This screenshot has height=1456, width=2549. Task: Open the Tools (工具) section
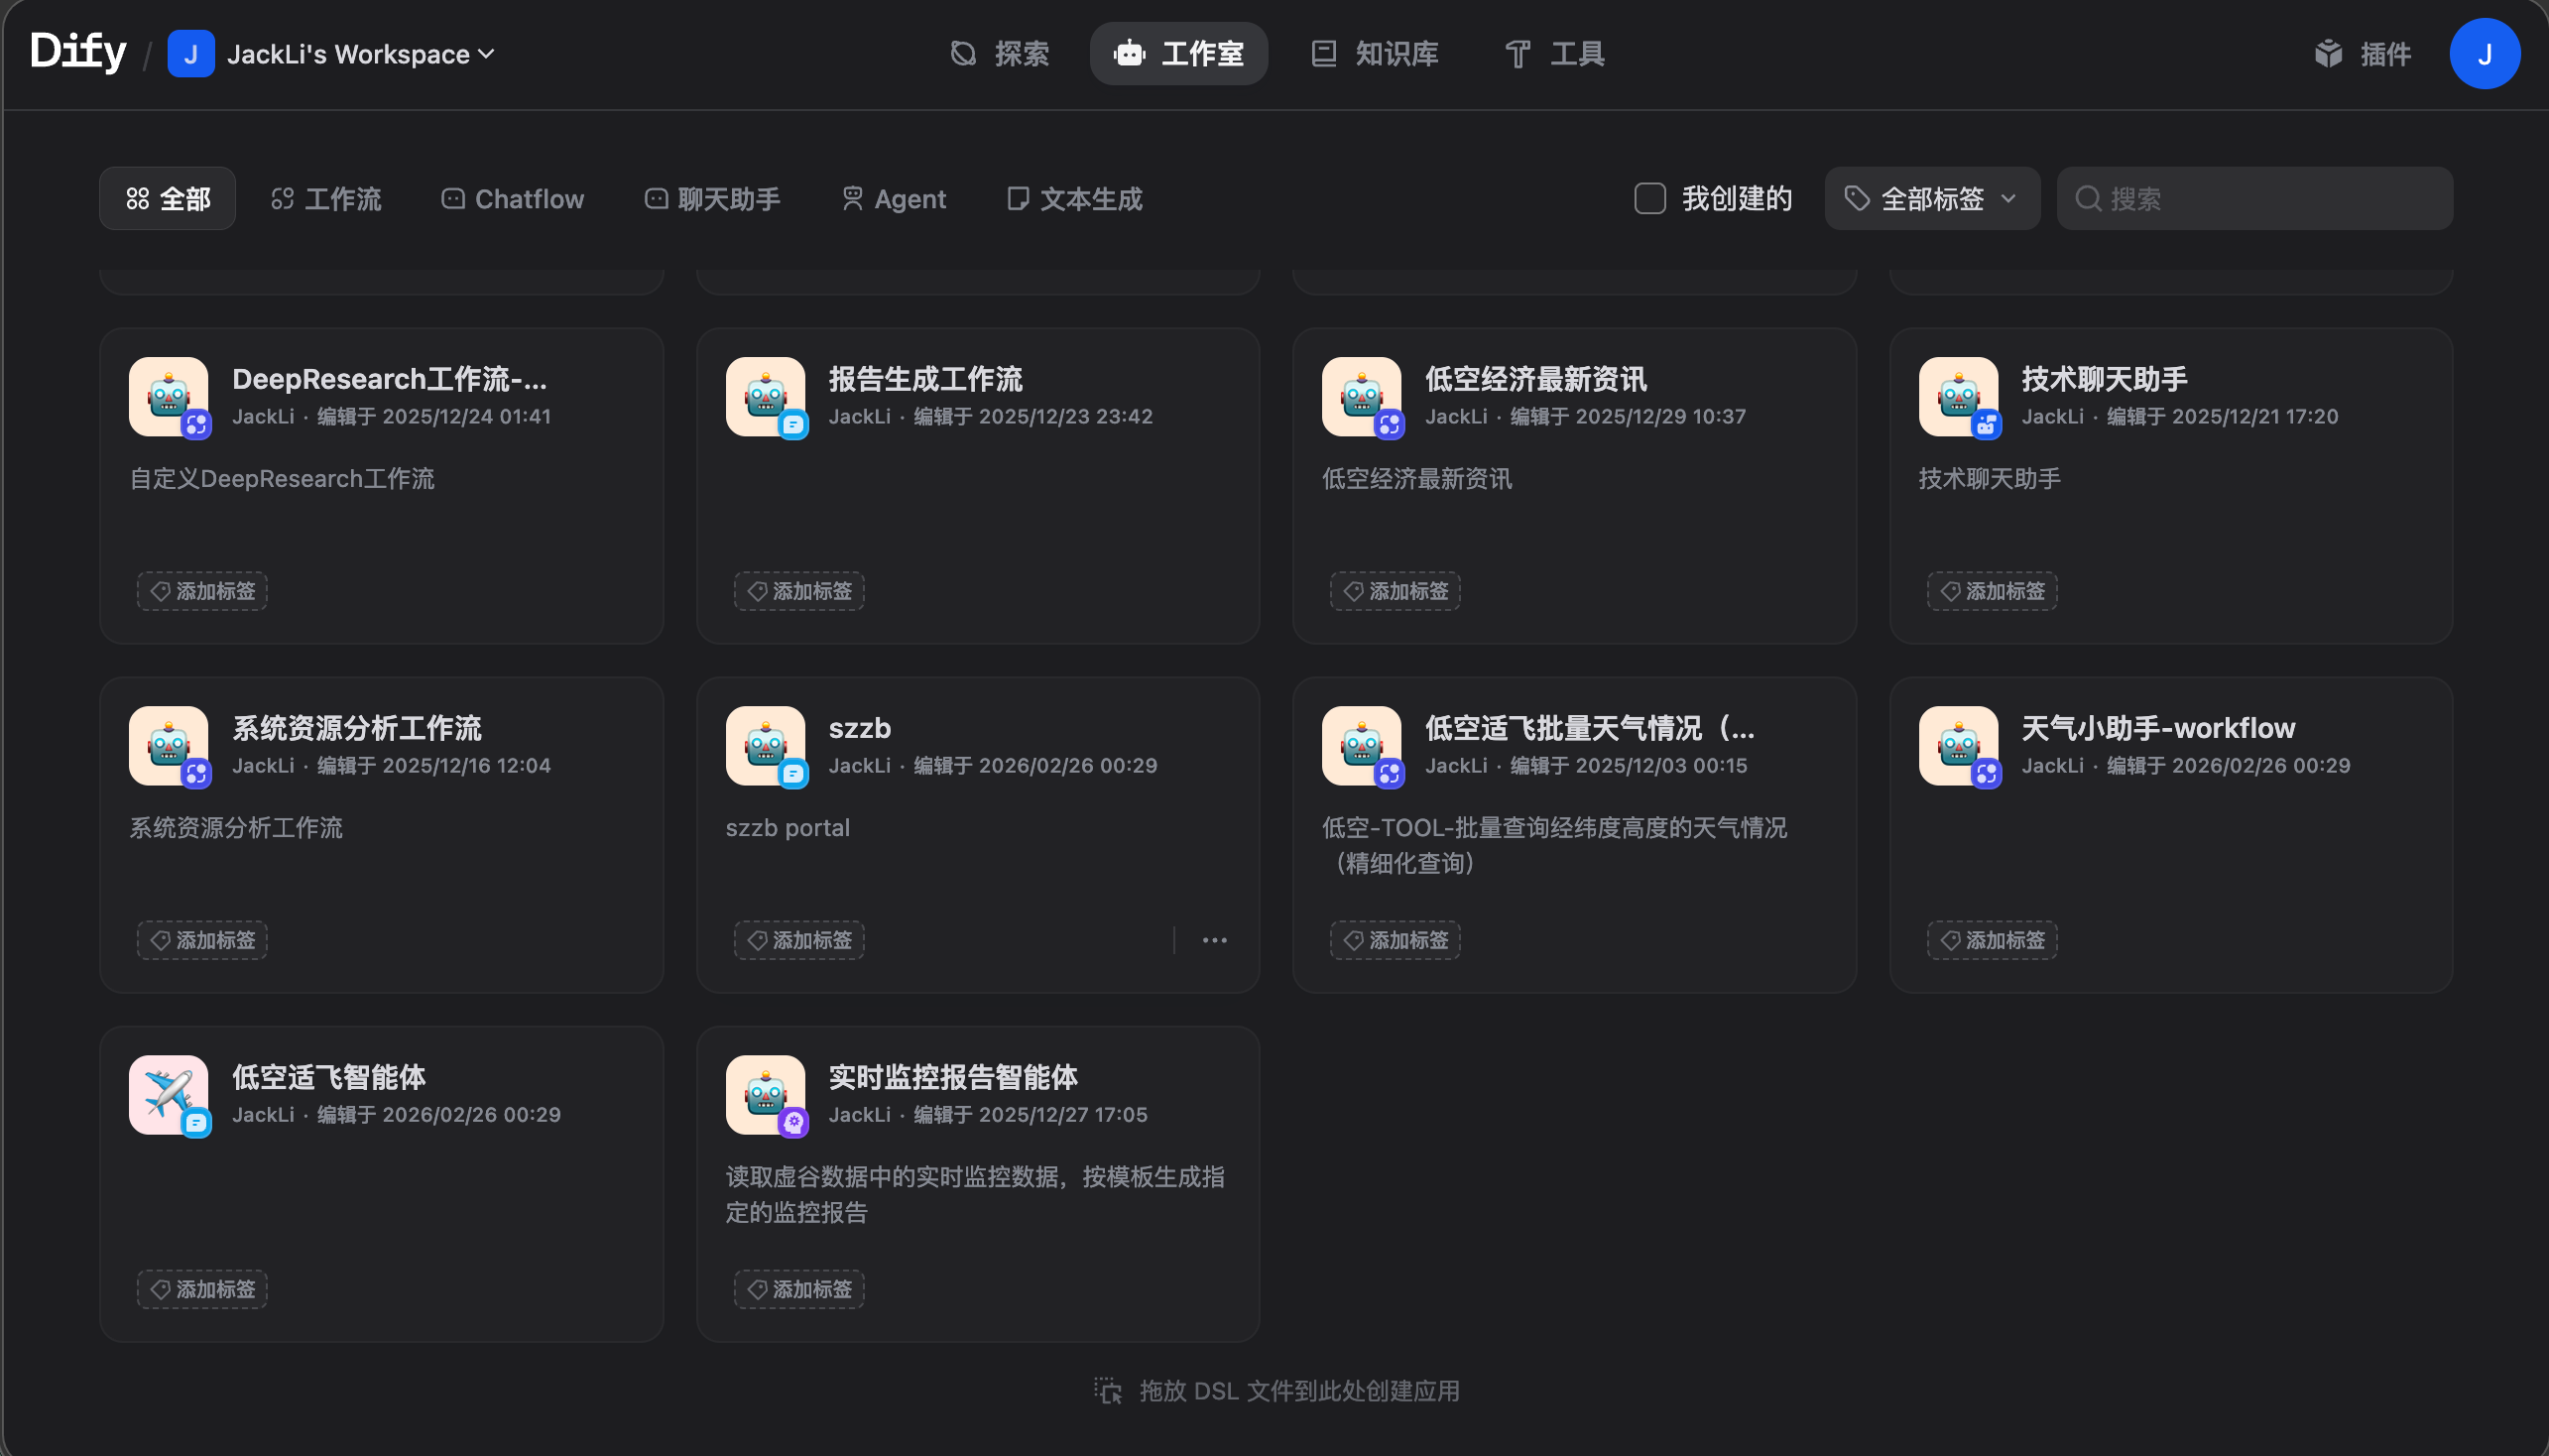pyautogui.click(x=1555, y=53)
